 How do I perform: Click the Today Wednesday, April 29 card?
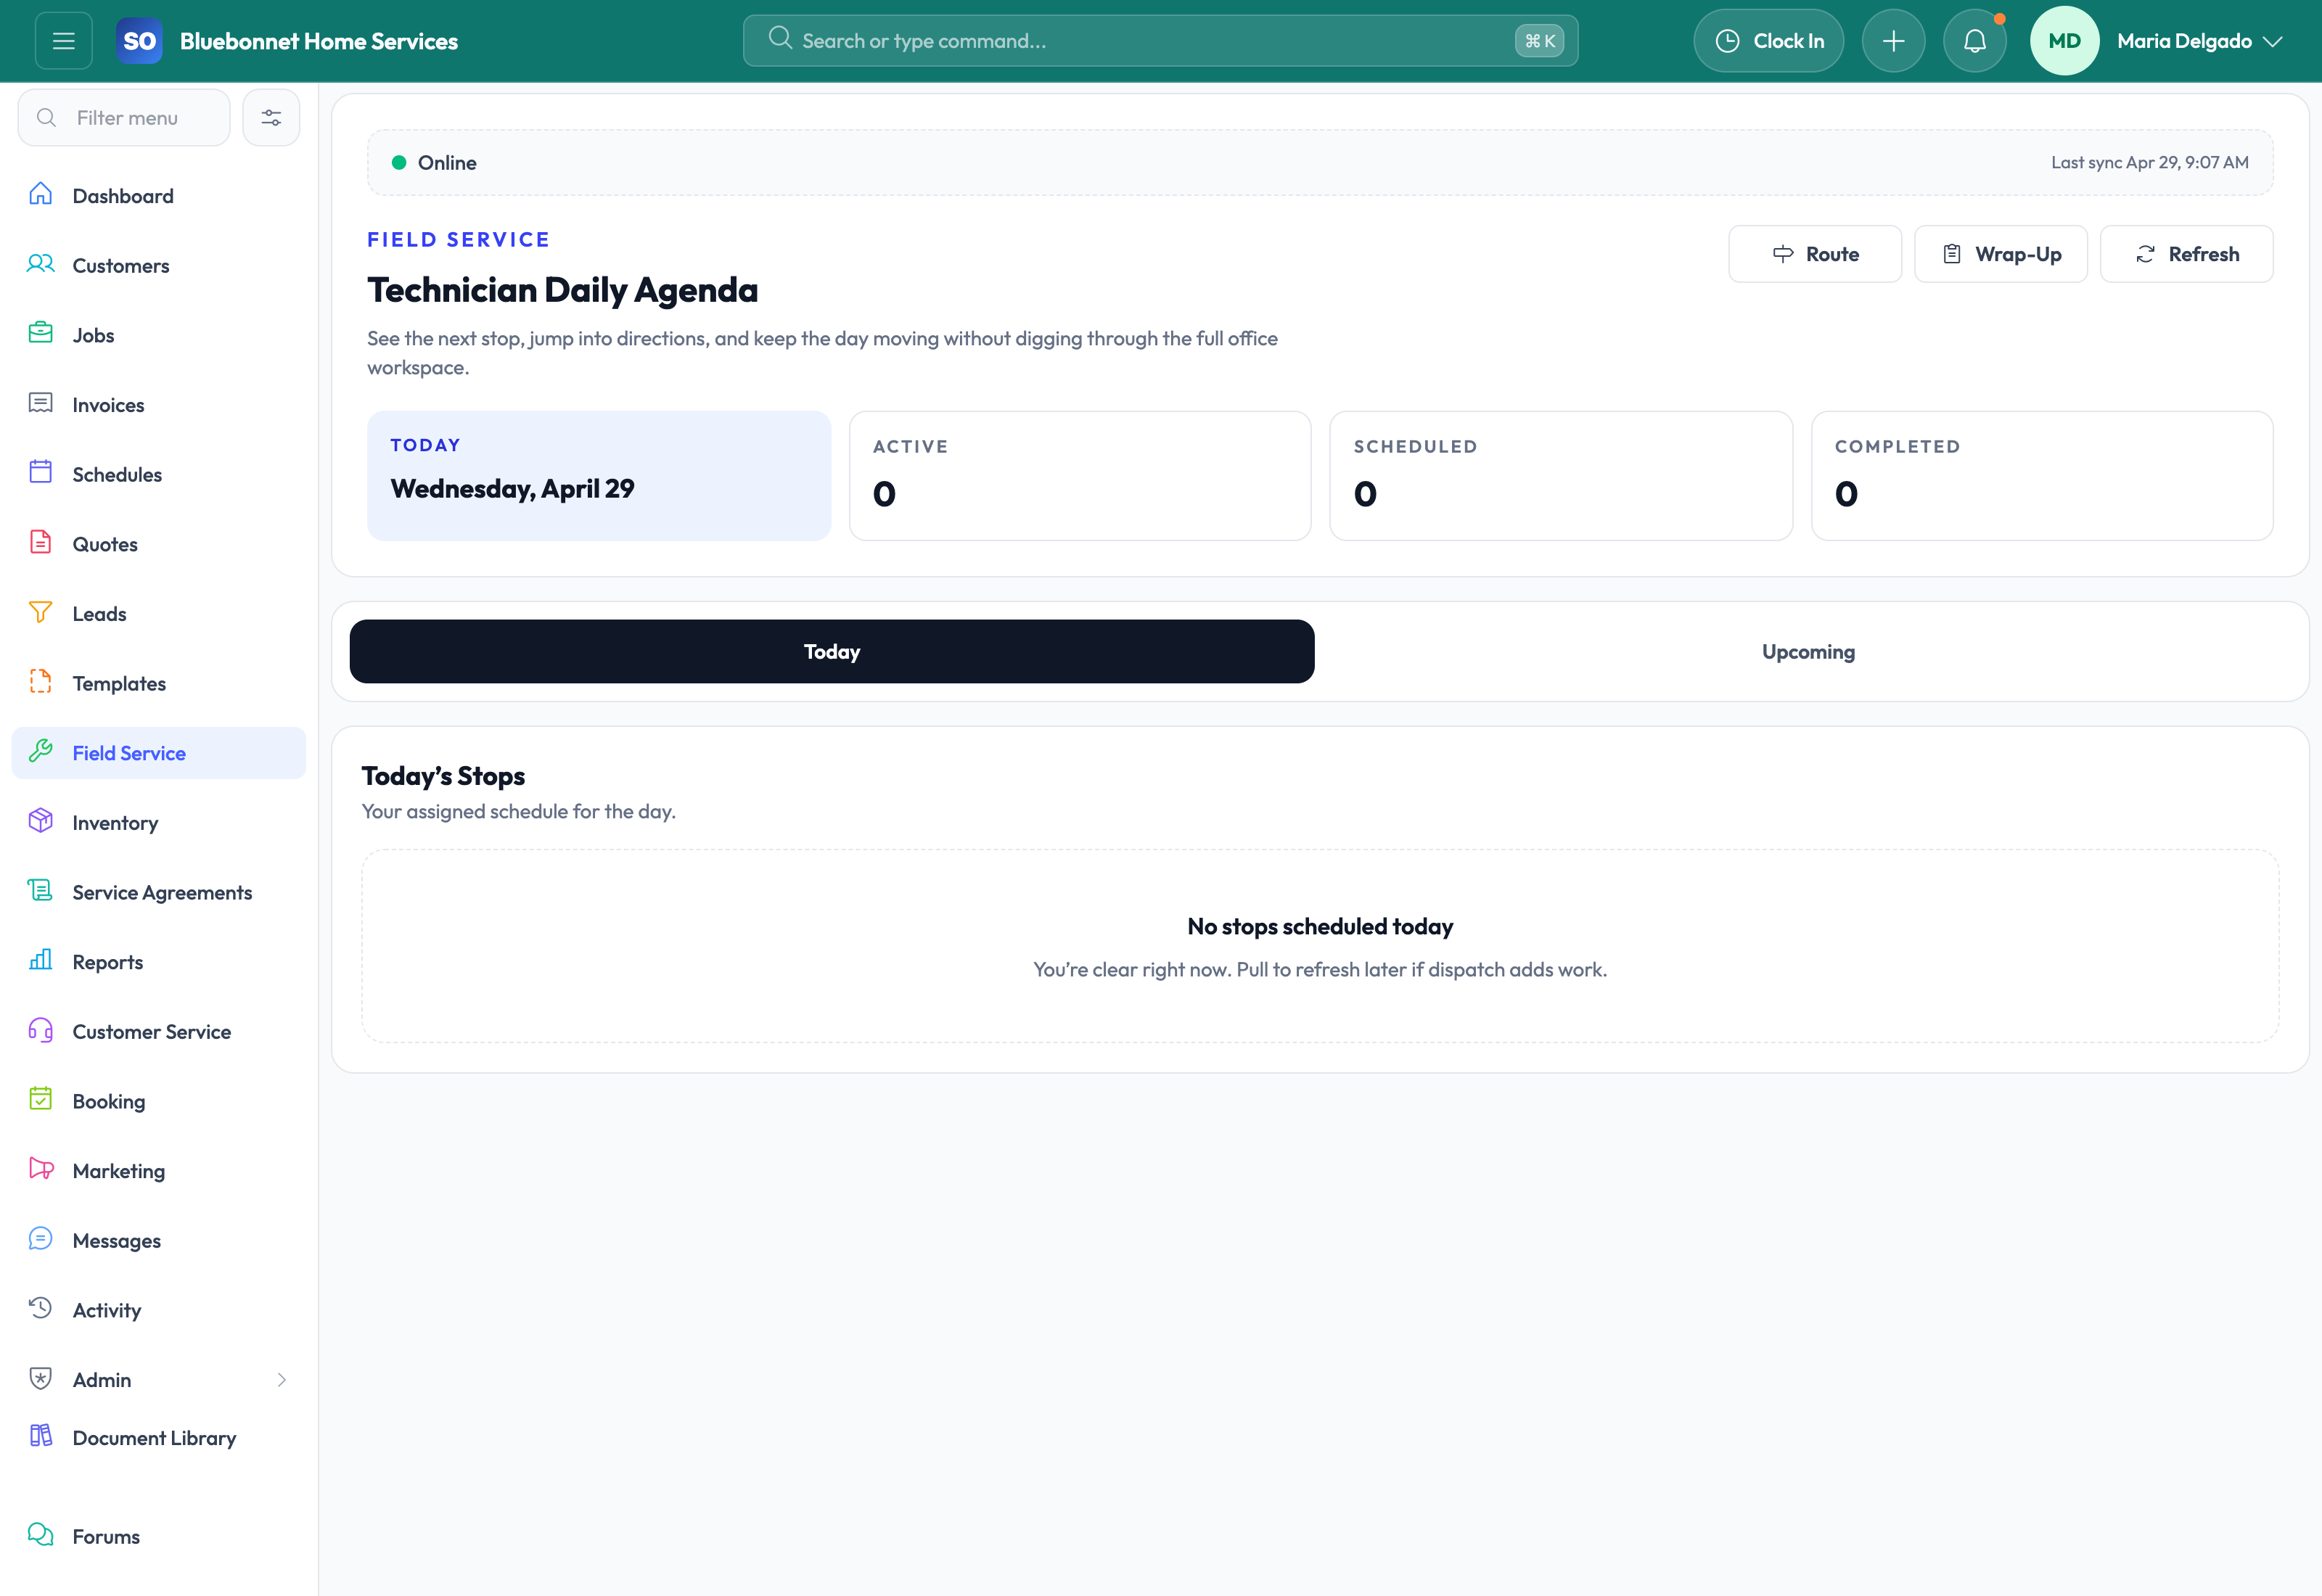click(x=599, y=476)
